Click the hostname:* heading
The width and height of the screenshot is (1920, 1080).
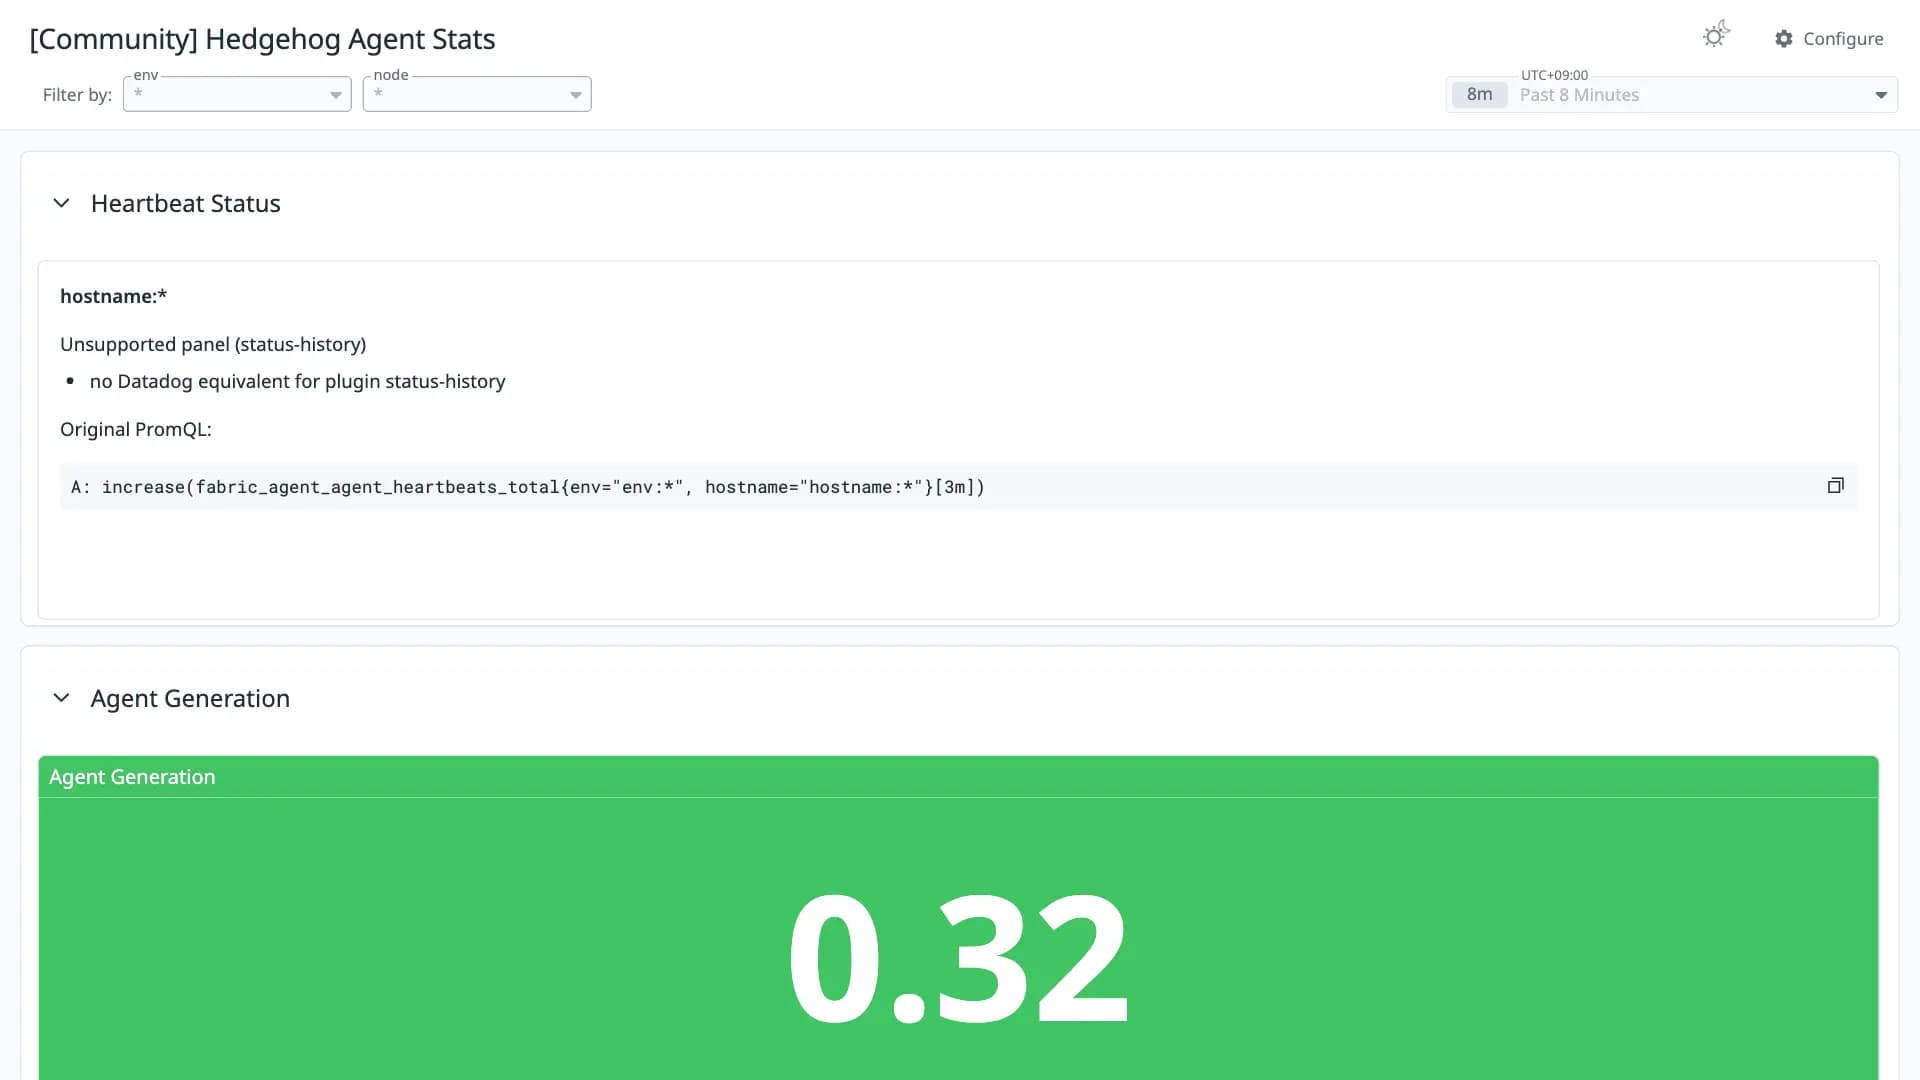click(113, 296)
